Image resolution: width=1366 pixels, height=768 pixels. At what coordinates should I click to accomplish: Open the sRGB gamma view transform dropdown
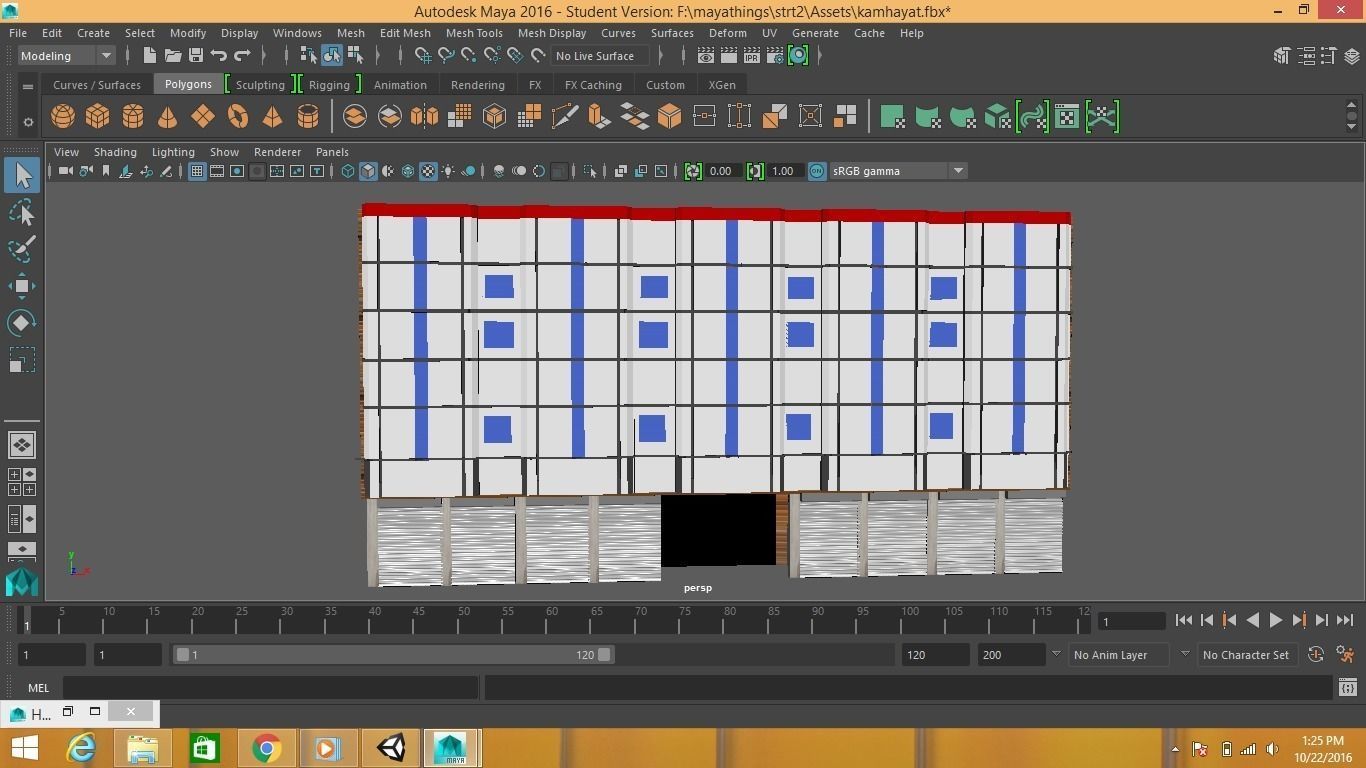(x=898, y=171)
